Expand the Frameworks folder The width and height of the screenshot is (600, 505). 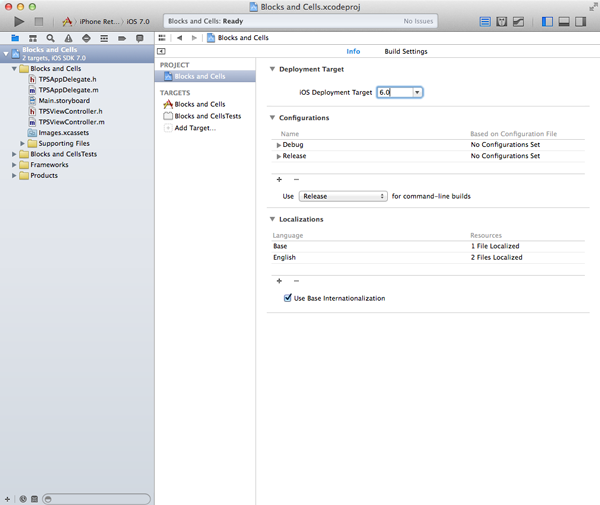[14, 165]
